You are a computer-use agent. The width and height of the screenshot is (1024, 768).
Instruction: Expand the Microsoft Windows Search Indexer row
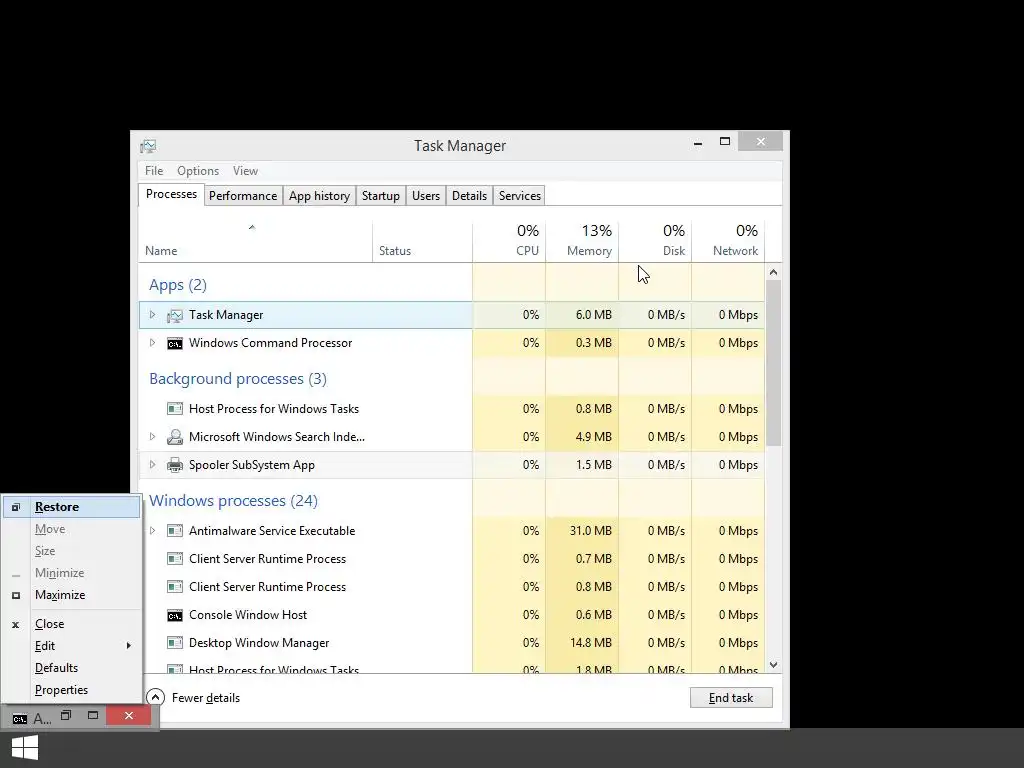[x=152, y=436]
